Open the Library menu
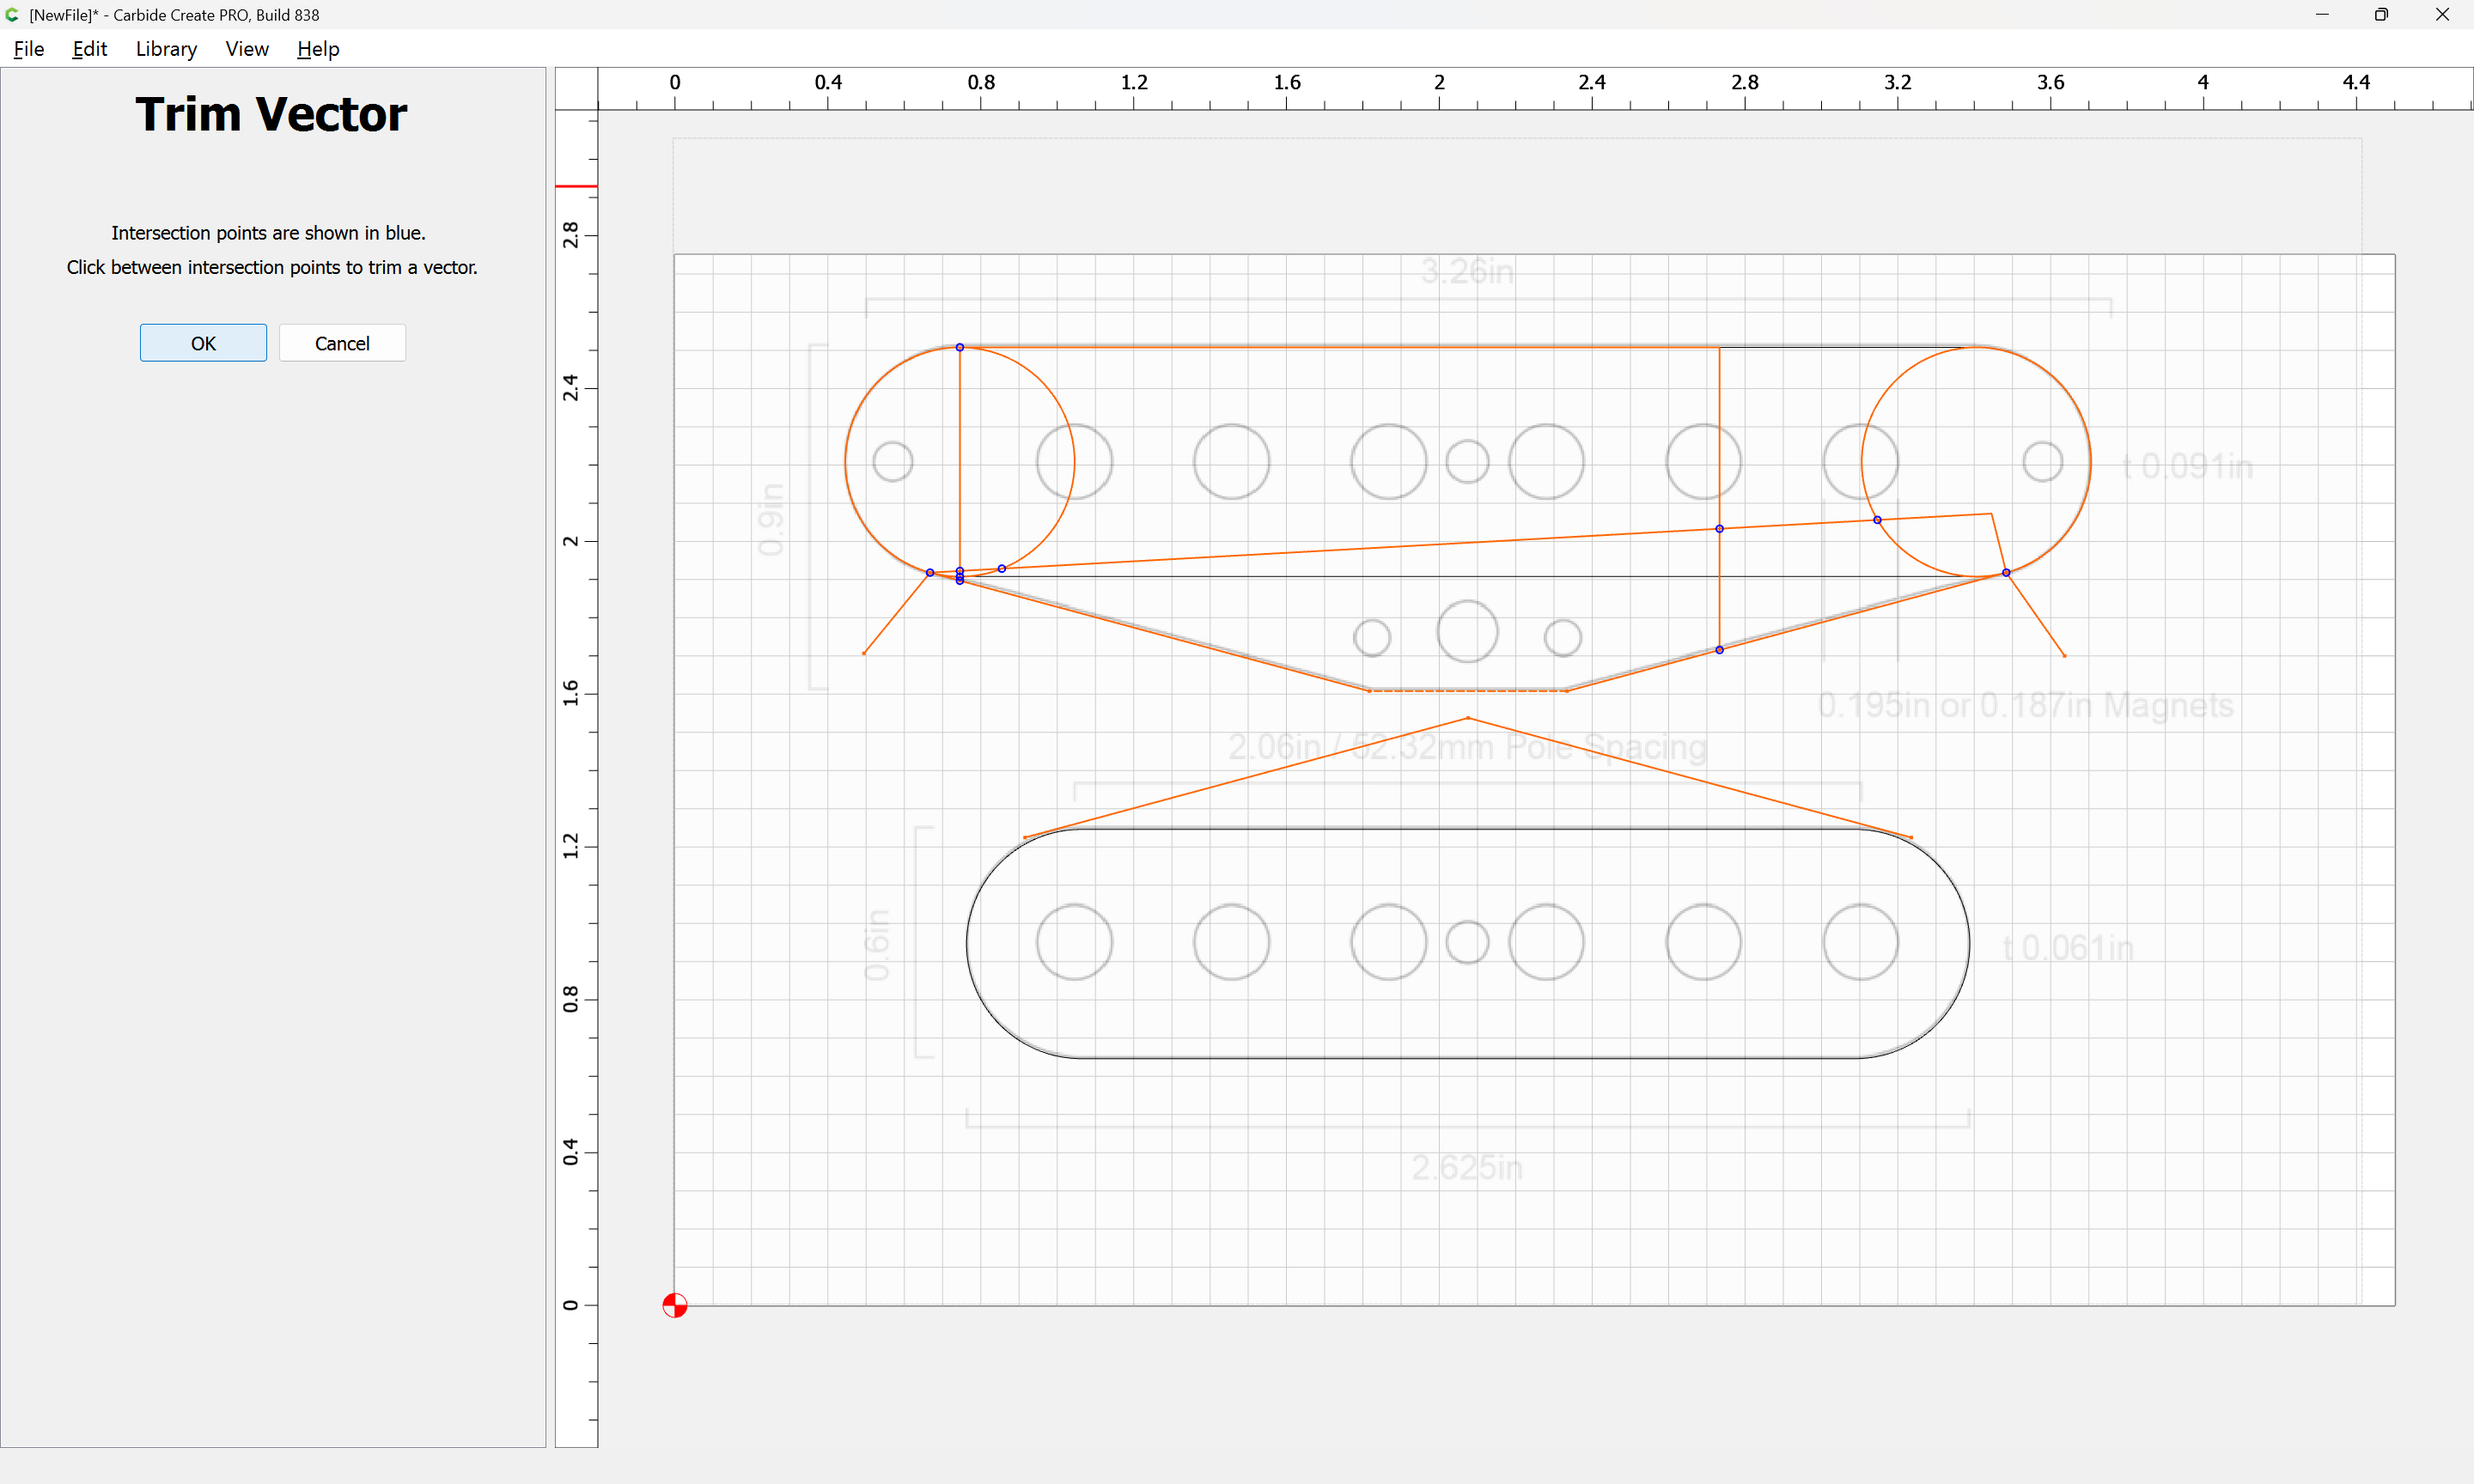Image resolution: width=2474 pixels, height=1484 pixels. [166, 49]
